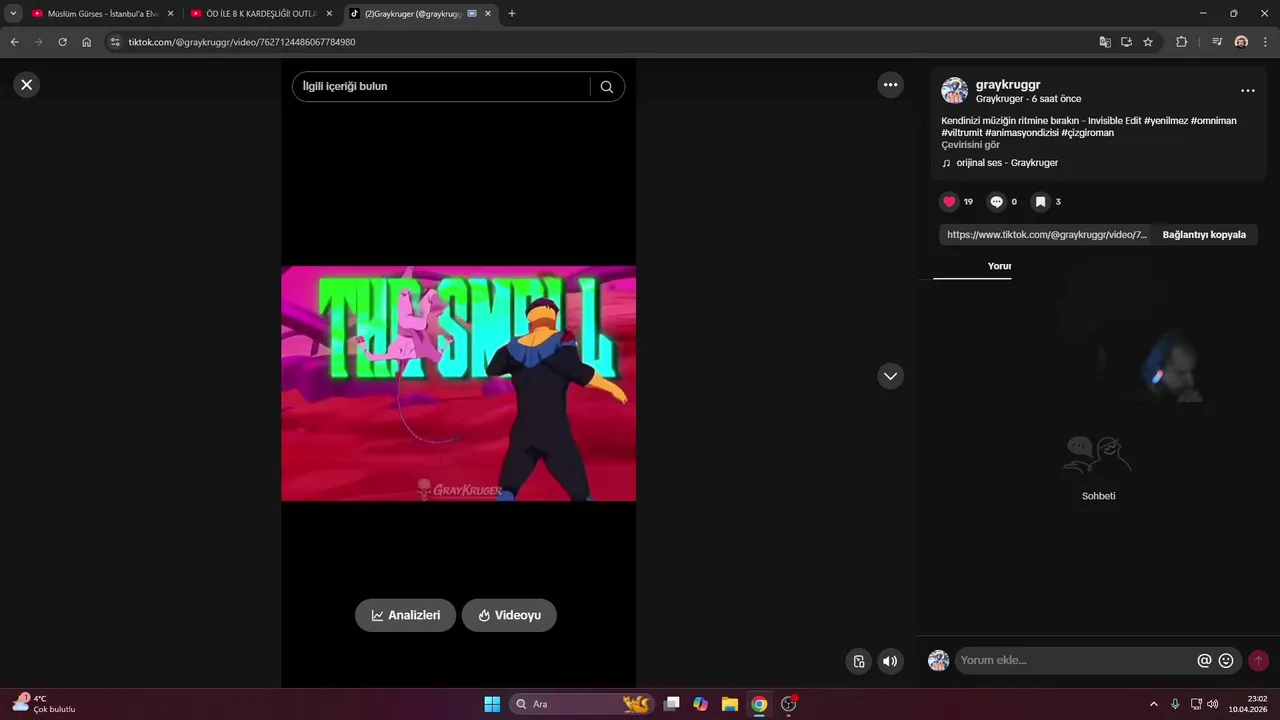
Task: Launch Copilot from taskbar
Action: [700, 704]
